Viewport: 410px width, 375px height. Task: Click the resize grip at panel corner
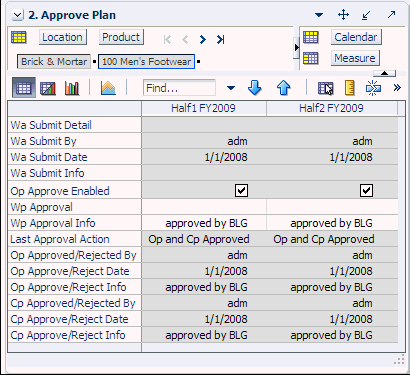[399, 360]
